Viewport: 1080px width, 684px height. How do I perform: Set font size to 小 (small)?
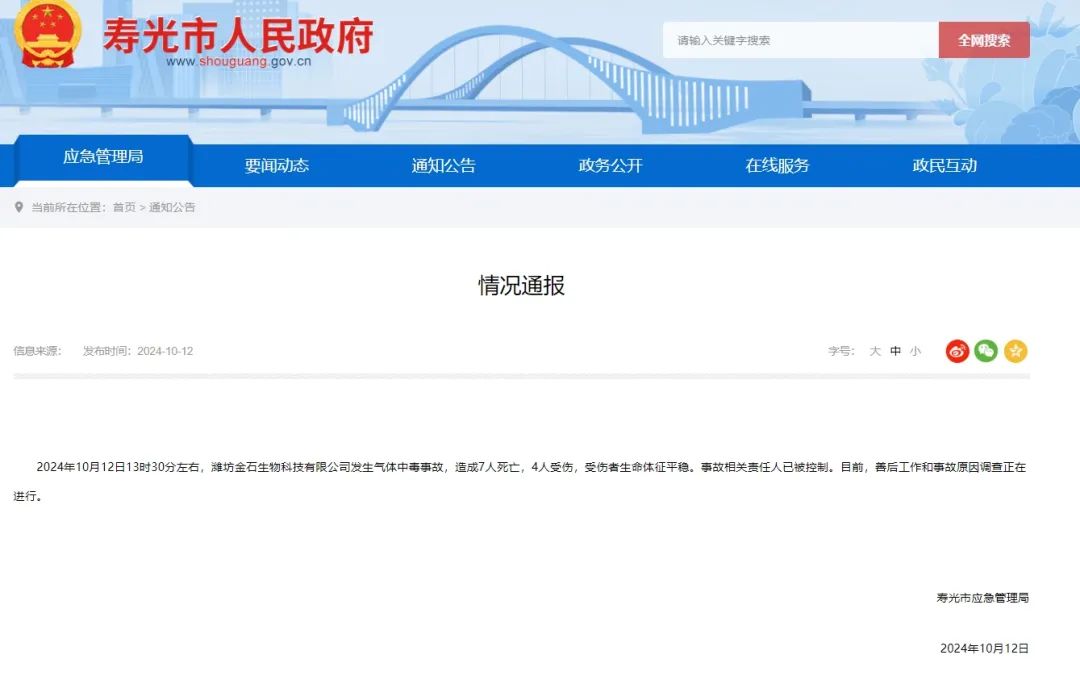[915, 351]
